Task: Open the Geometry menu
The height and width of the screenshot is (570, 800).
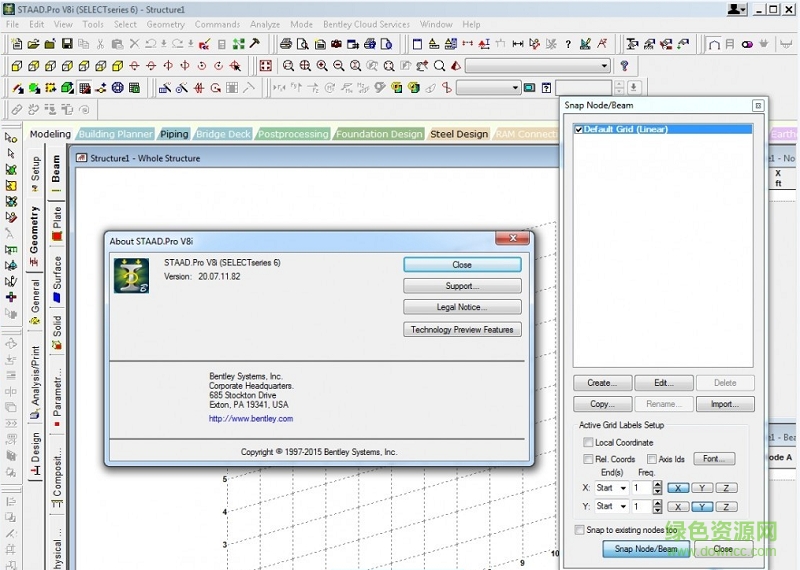Action: [166, 24]
